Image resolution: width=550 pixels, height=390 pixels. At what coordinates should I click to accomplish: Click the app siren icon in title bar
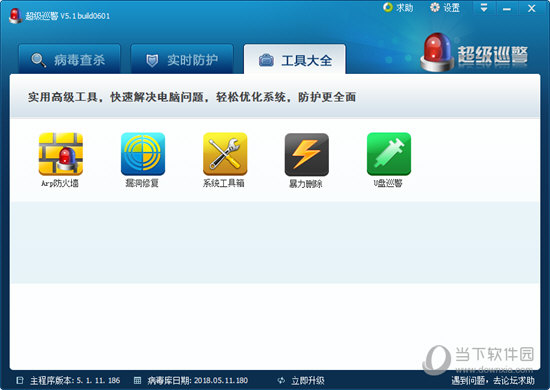coord(15,16)
